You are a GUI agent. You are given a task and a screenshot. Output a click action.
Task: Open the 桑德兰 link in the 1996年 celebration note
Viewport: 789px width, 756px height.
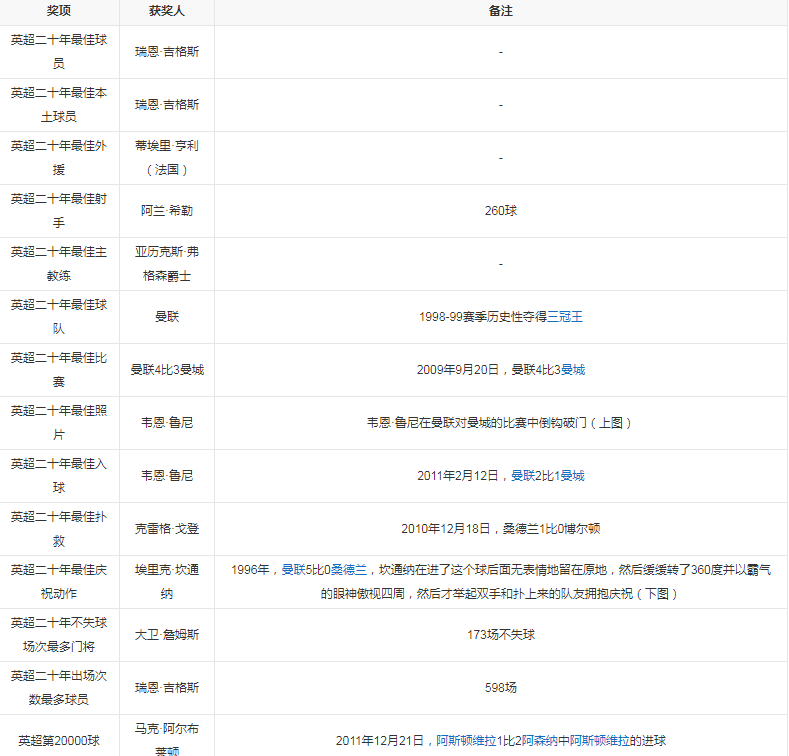pyautogui.click(x=350, y=570)
